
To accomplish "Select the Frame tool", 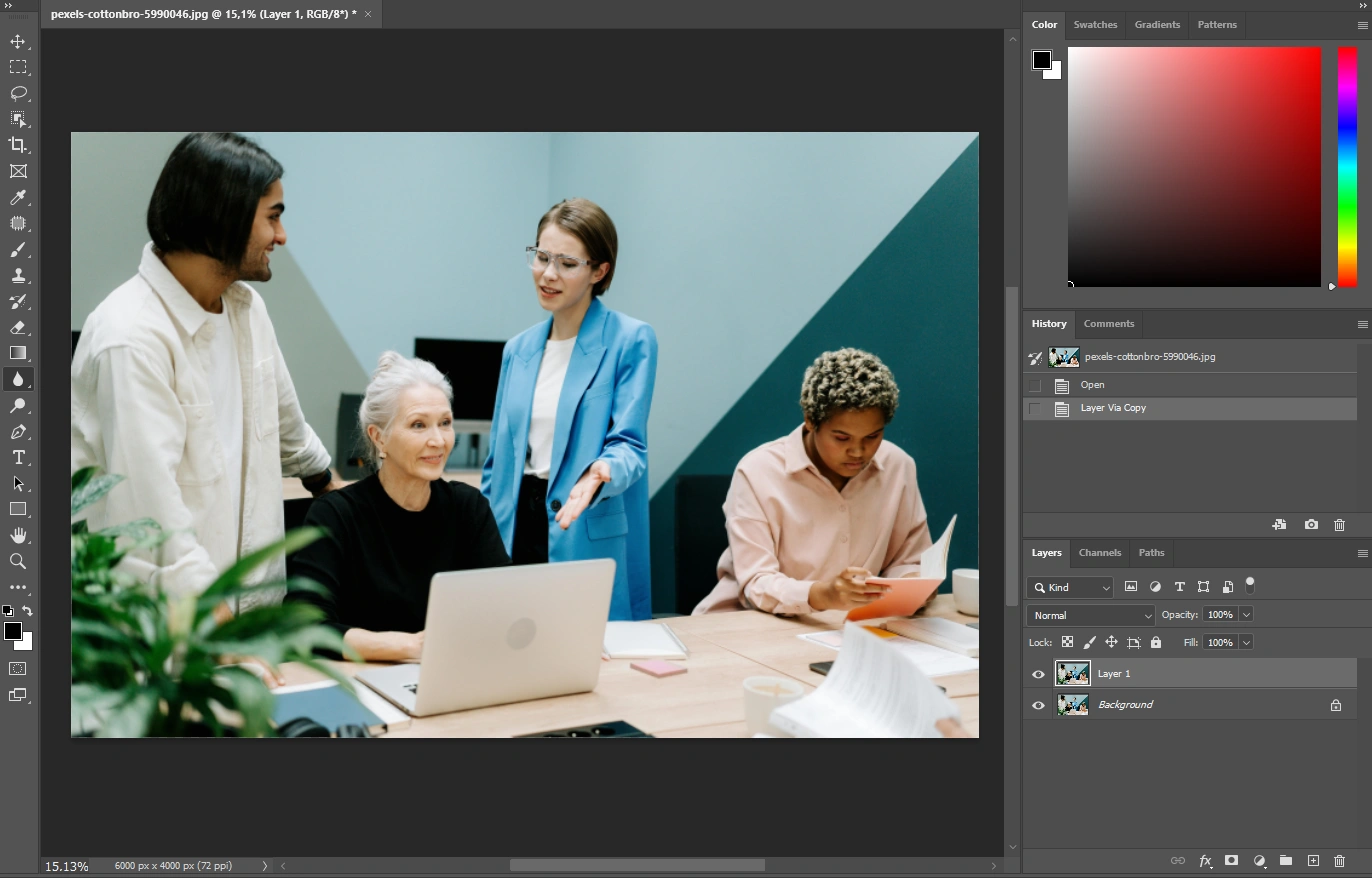I will coord(18,171).
